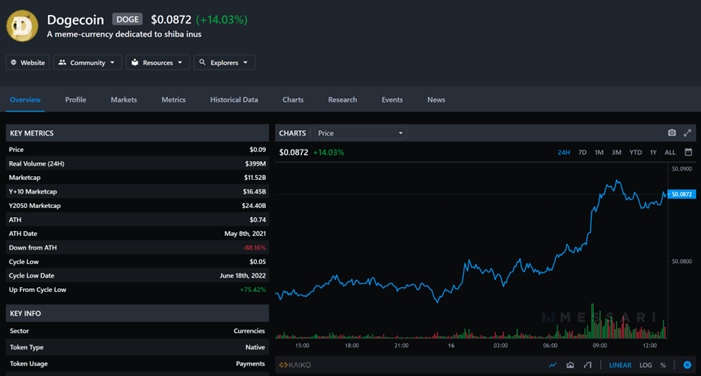Image resolution: width=701 pixels, height=376 pixels.
Task: Open the calendar date range picker
Action: pyautogui.click(x=688, y=152)
